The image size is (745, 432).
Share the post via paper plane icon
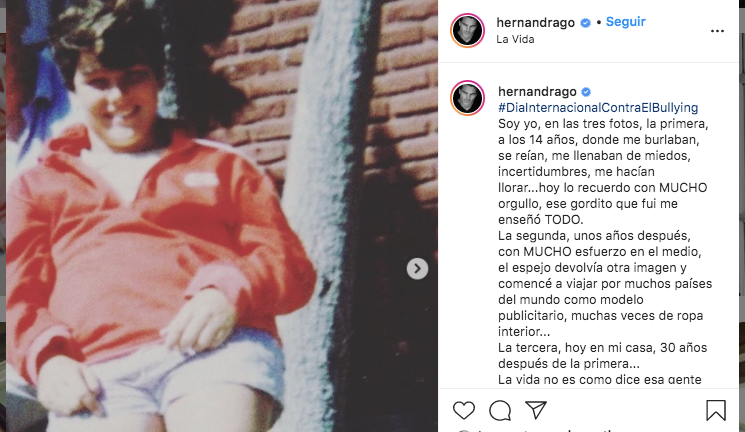point(536,410)
